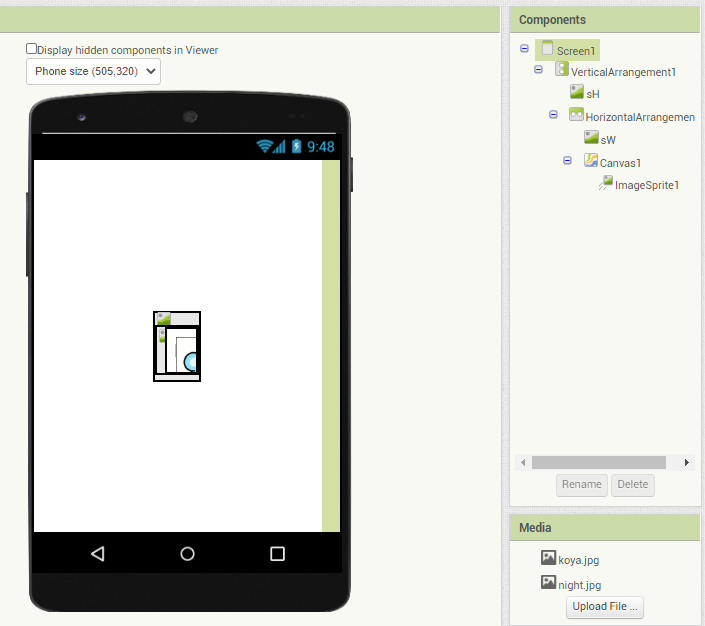705x626 pixels.
Task: Click the Components tree right scroll arrow
Action: [x=687, y=463]
